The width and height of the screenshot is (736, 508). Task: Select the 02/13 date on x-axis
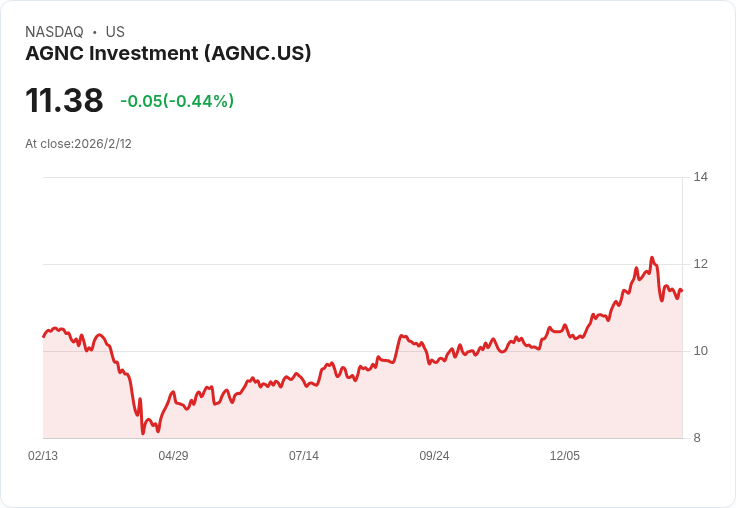(x=43, y=456)
